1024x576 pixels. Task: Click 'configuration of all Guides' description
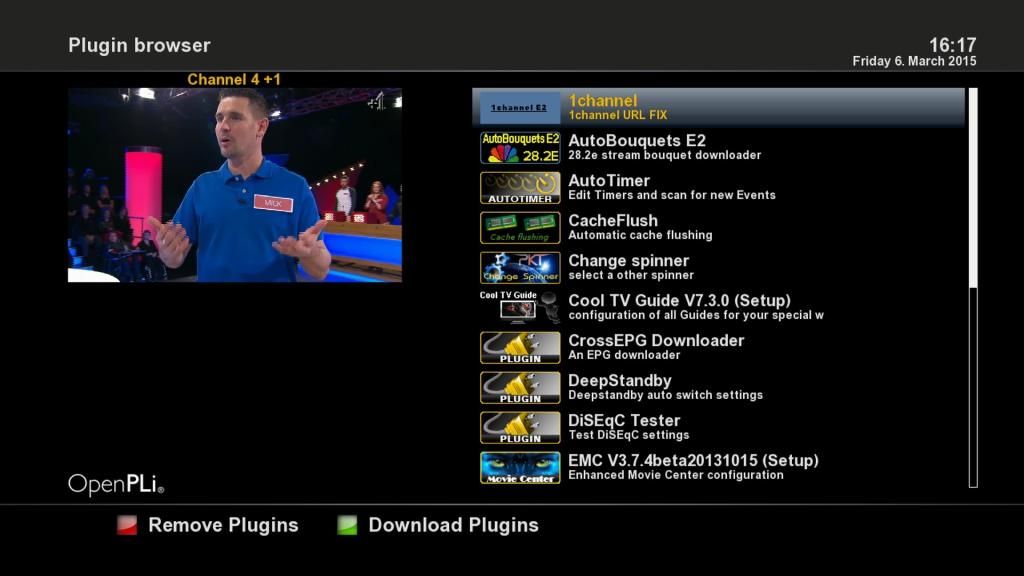696,315
